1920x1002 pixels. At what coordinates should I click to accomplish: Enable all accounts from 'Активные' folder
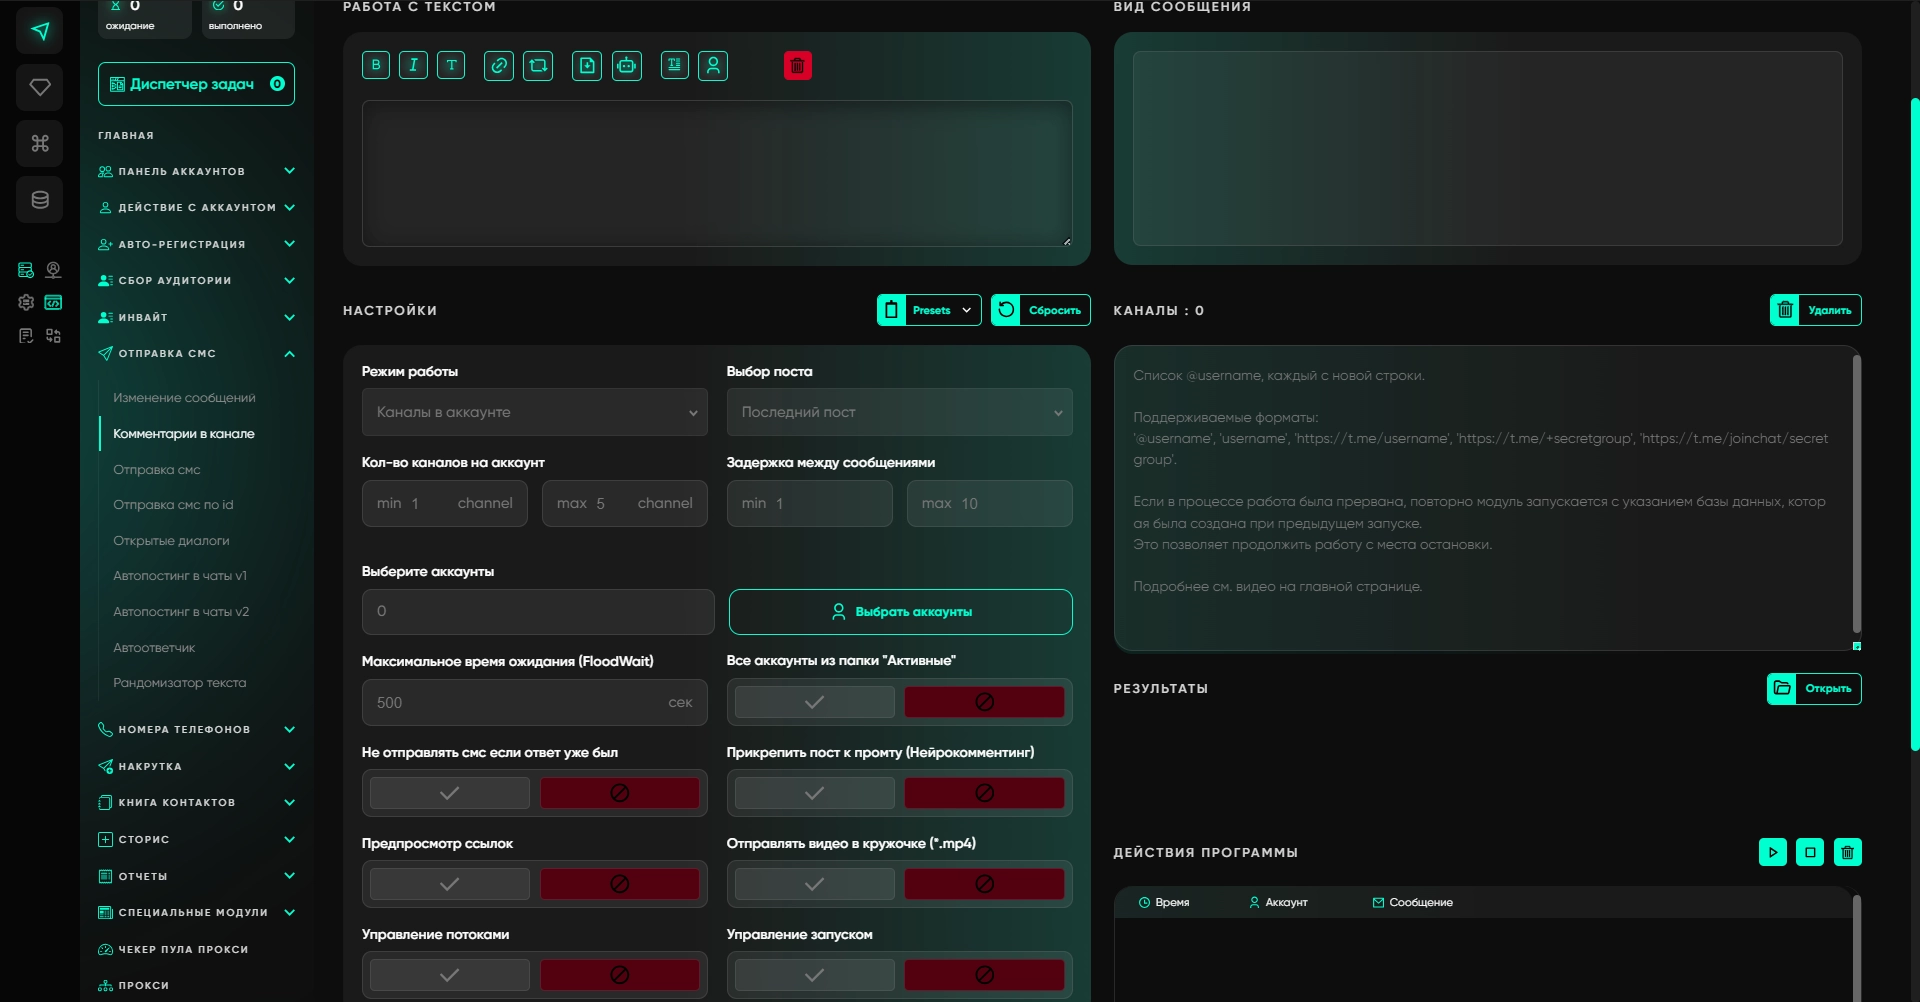coord(814,702)
